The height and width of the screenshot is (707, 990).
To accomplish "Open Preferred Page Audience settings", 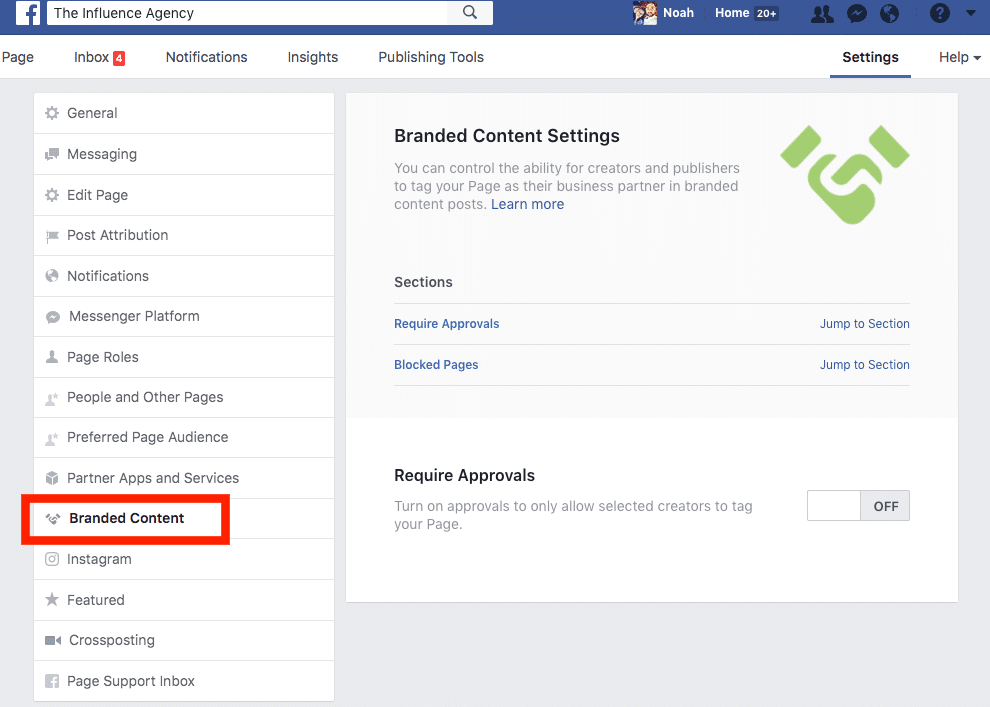I will tap(184, 437).
